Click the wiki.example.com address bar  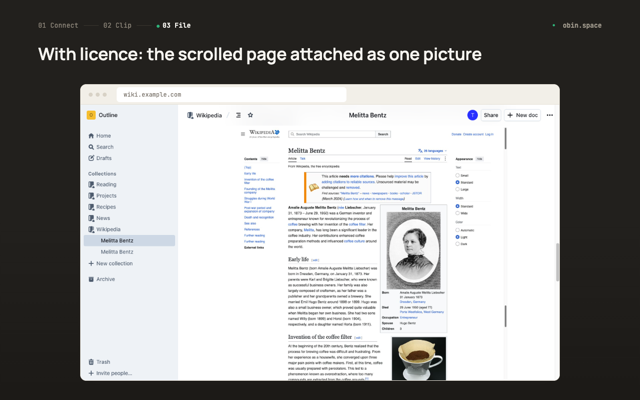pyautogui.click(x=231, y=95)
